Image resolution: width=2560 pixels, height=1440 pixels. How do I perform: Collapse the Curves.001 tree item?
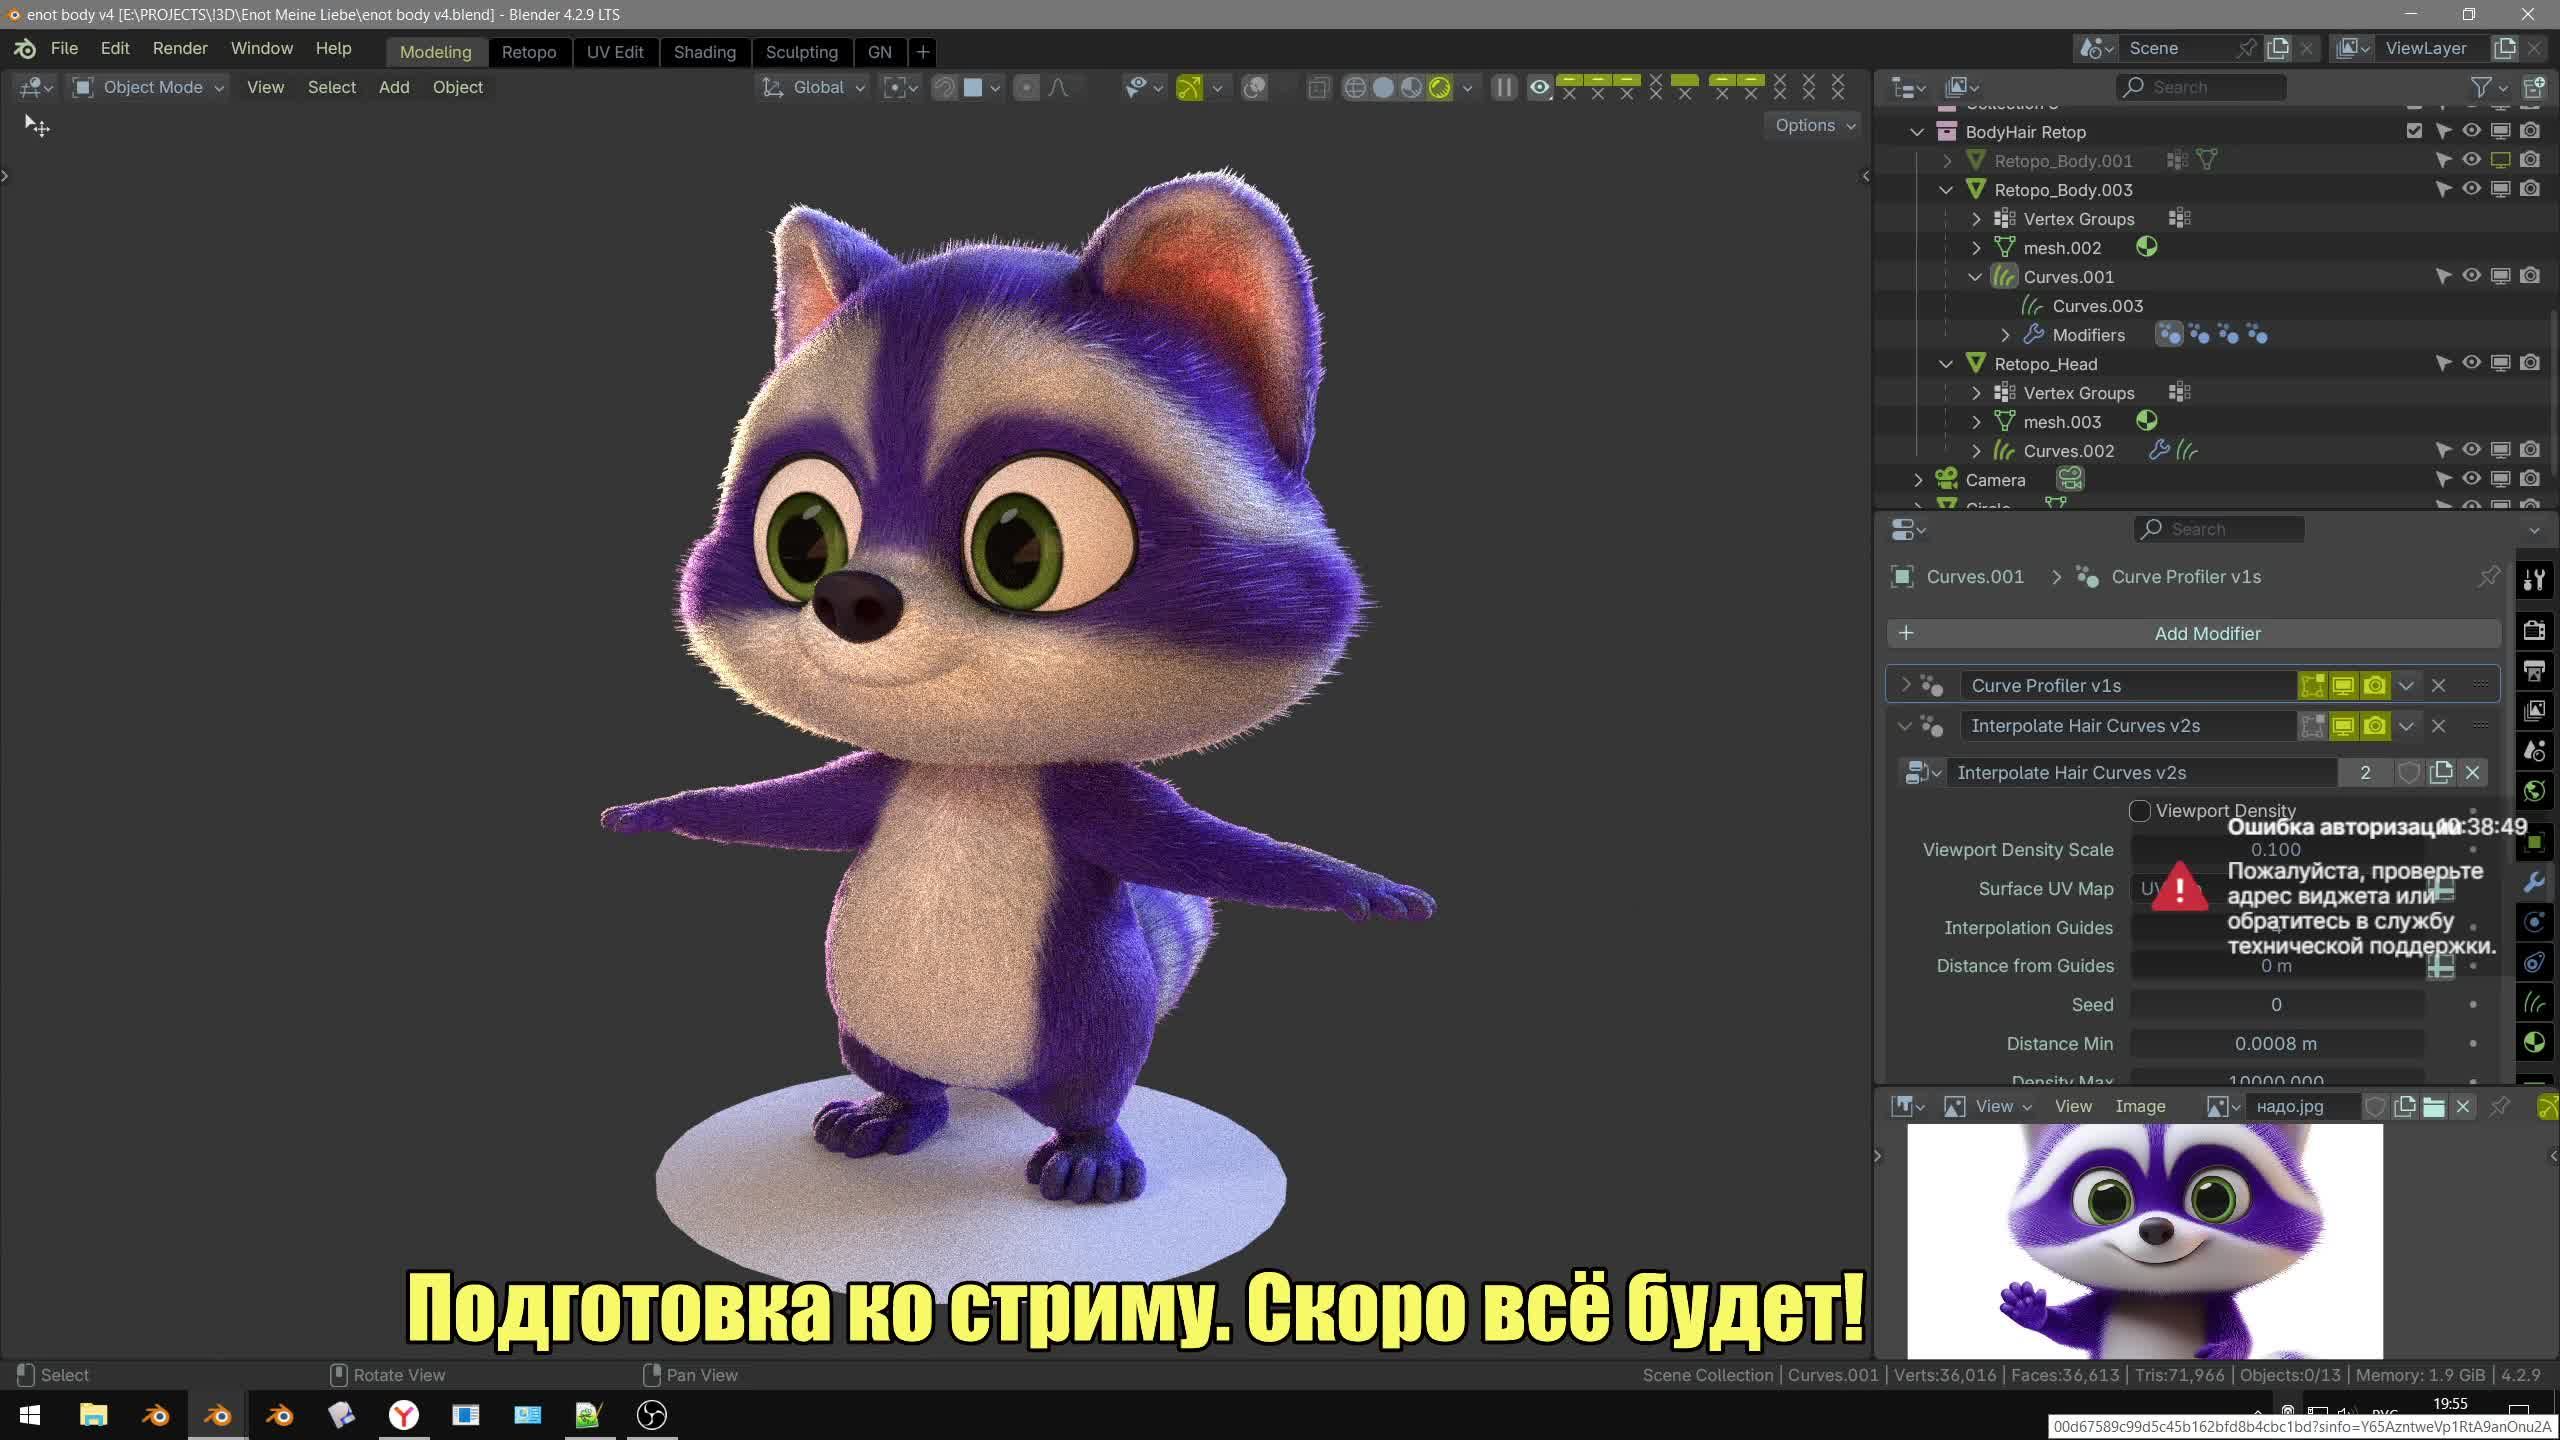click(x=1976, y=277)
